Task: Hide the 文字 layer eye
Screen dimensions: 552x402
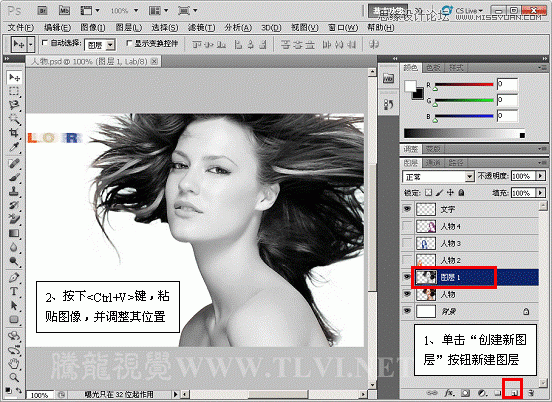Action: click(407, 209)
